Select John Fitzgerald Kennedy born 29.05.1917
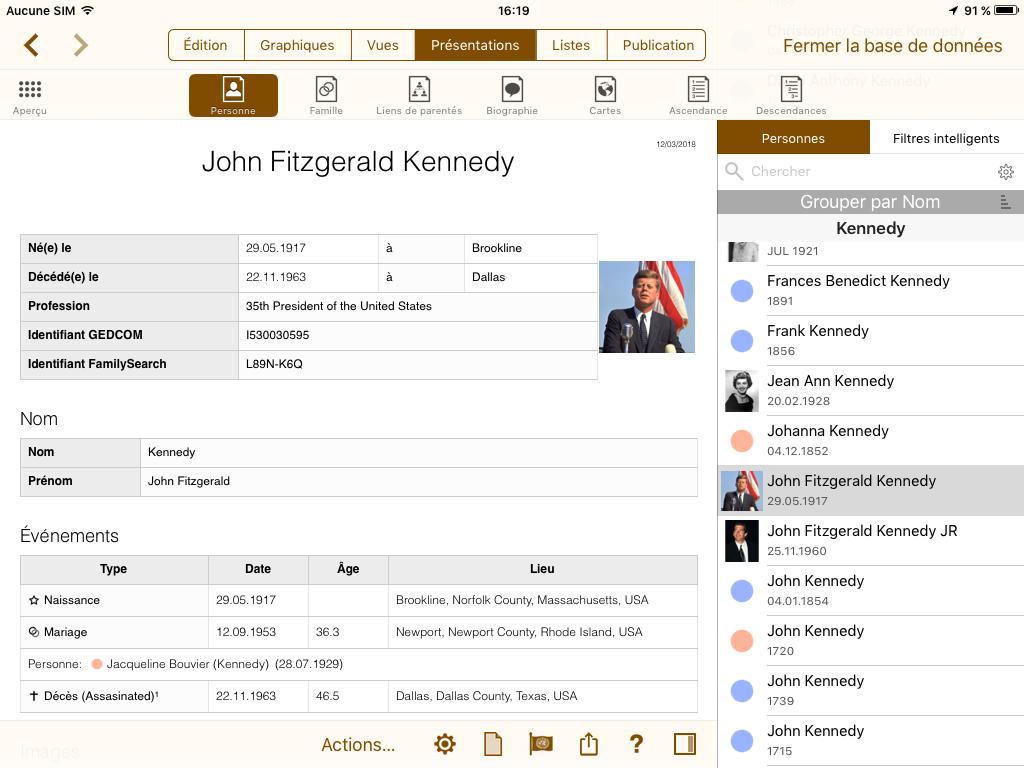 pyautogui.click(x=871, y=490)
